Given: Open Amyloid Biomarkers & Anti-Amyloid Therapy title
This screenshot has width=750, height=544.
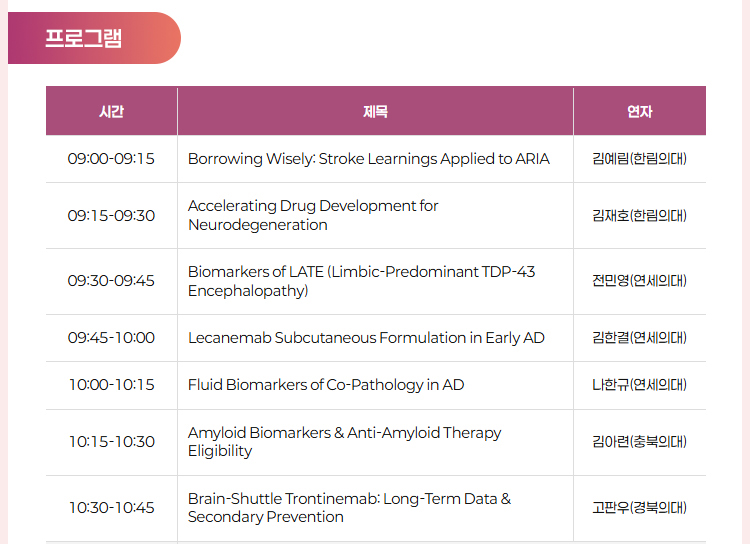Looking at the screenshot, I should 344,442.
